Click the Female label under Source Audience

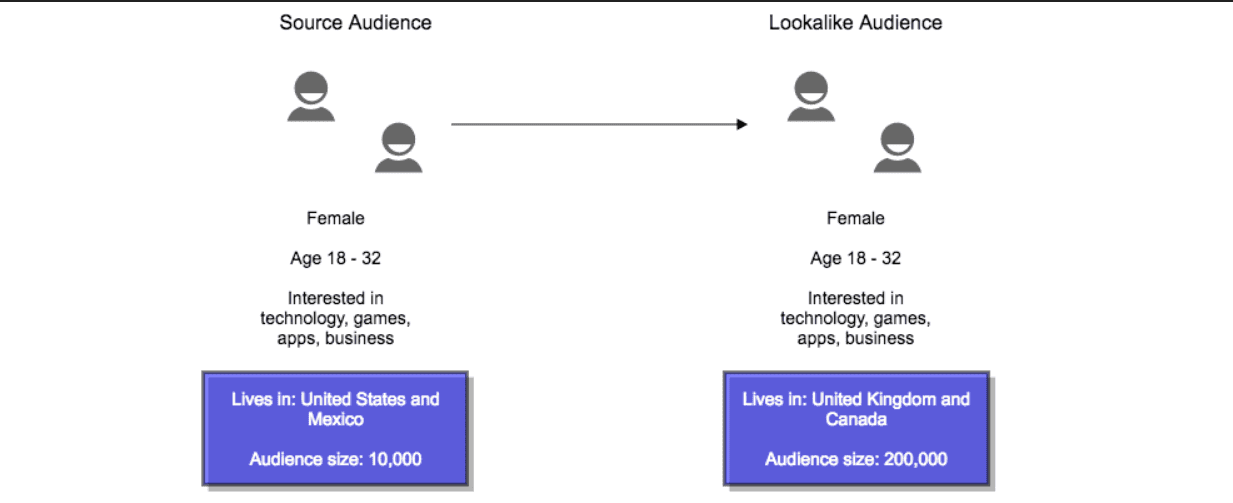click(335, 218)
